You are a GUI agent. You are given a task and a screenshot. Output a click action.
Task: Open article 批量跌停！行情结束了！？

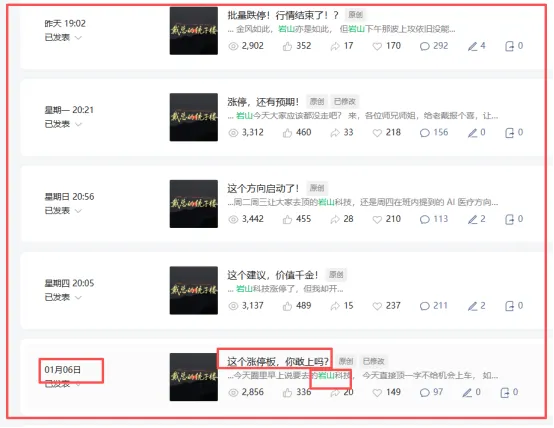[283, 15]
